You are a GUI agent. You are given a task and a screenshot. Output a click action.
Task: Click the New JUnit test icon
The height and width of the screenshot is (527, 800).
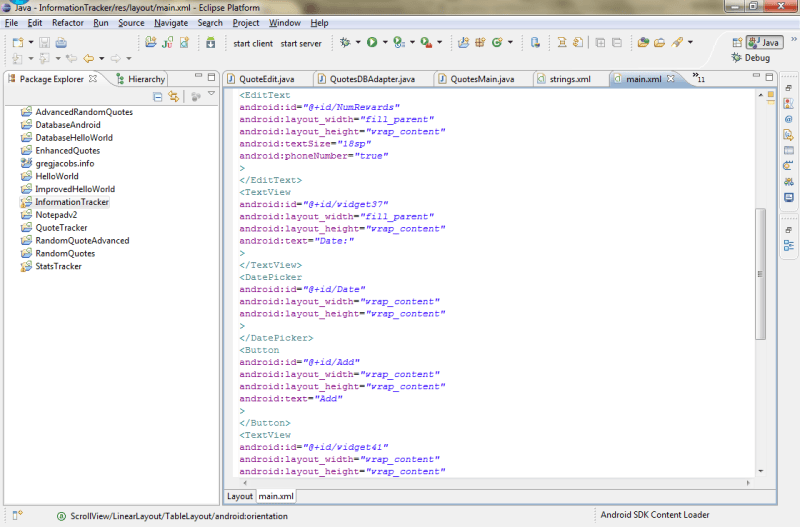click(x=167, y=42)
